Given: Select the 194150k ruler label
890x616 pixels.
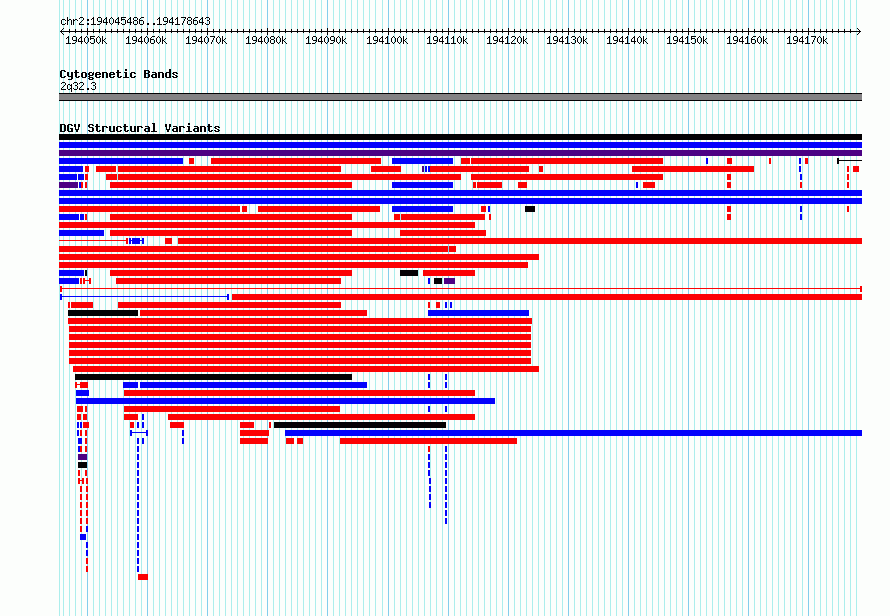Looking at the screenshot, I should click(x=687, y=40).
